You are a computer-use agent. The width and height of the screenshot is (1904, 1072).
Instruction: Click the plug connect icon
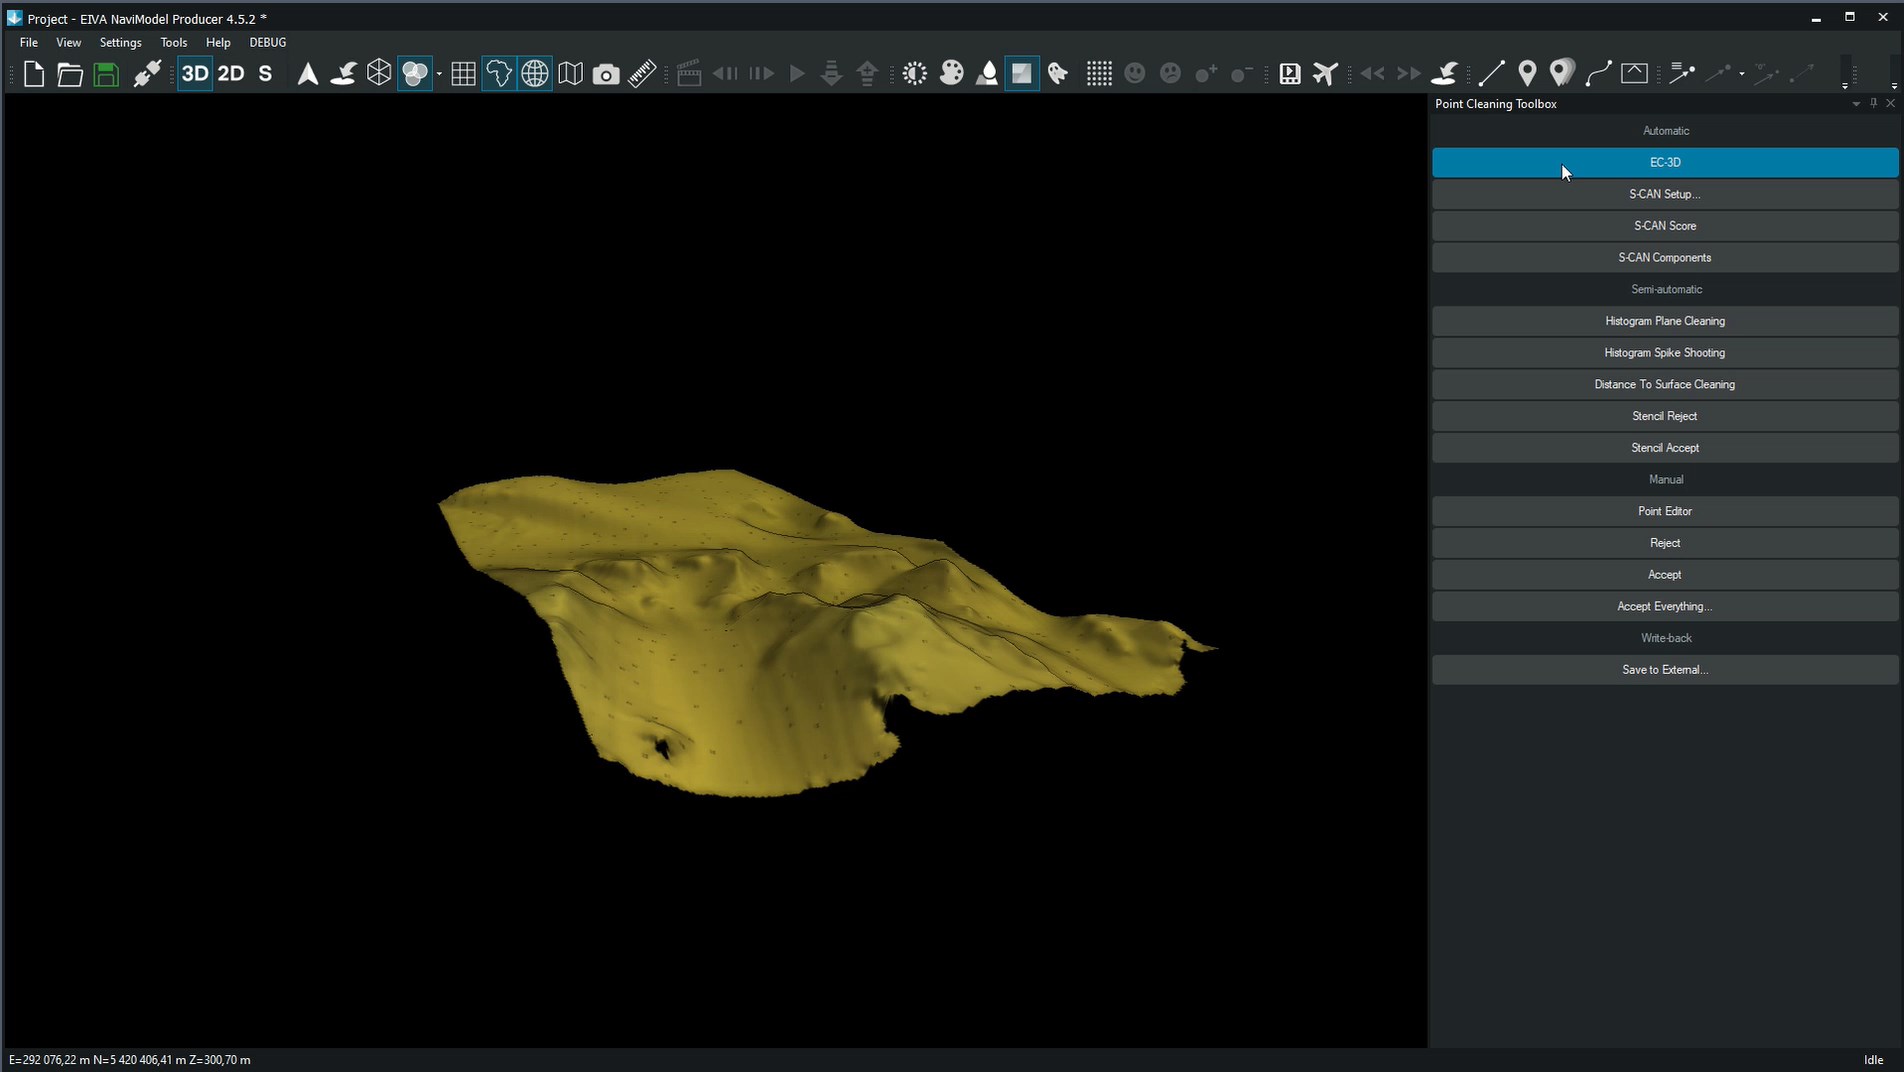point(147,74)
